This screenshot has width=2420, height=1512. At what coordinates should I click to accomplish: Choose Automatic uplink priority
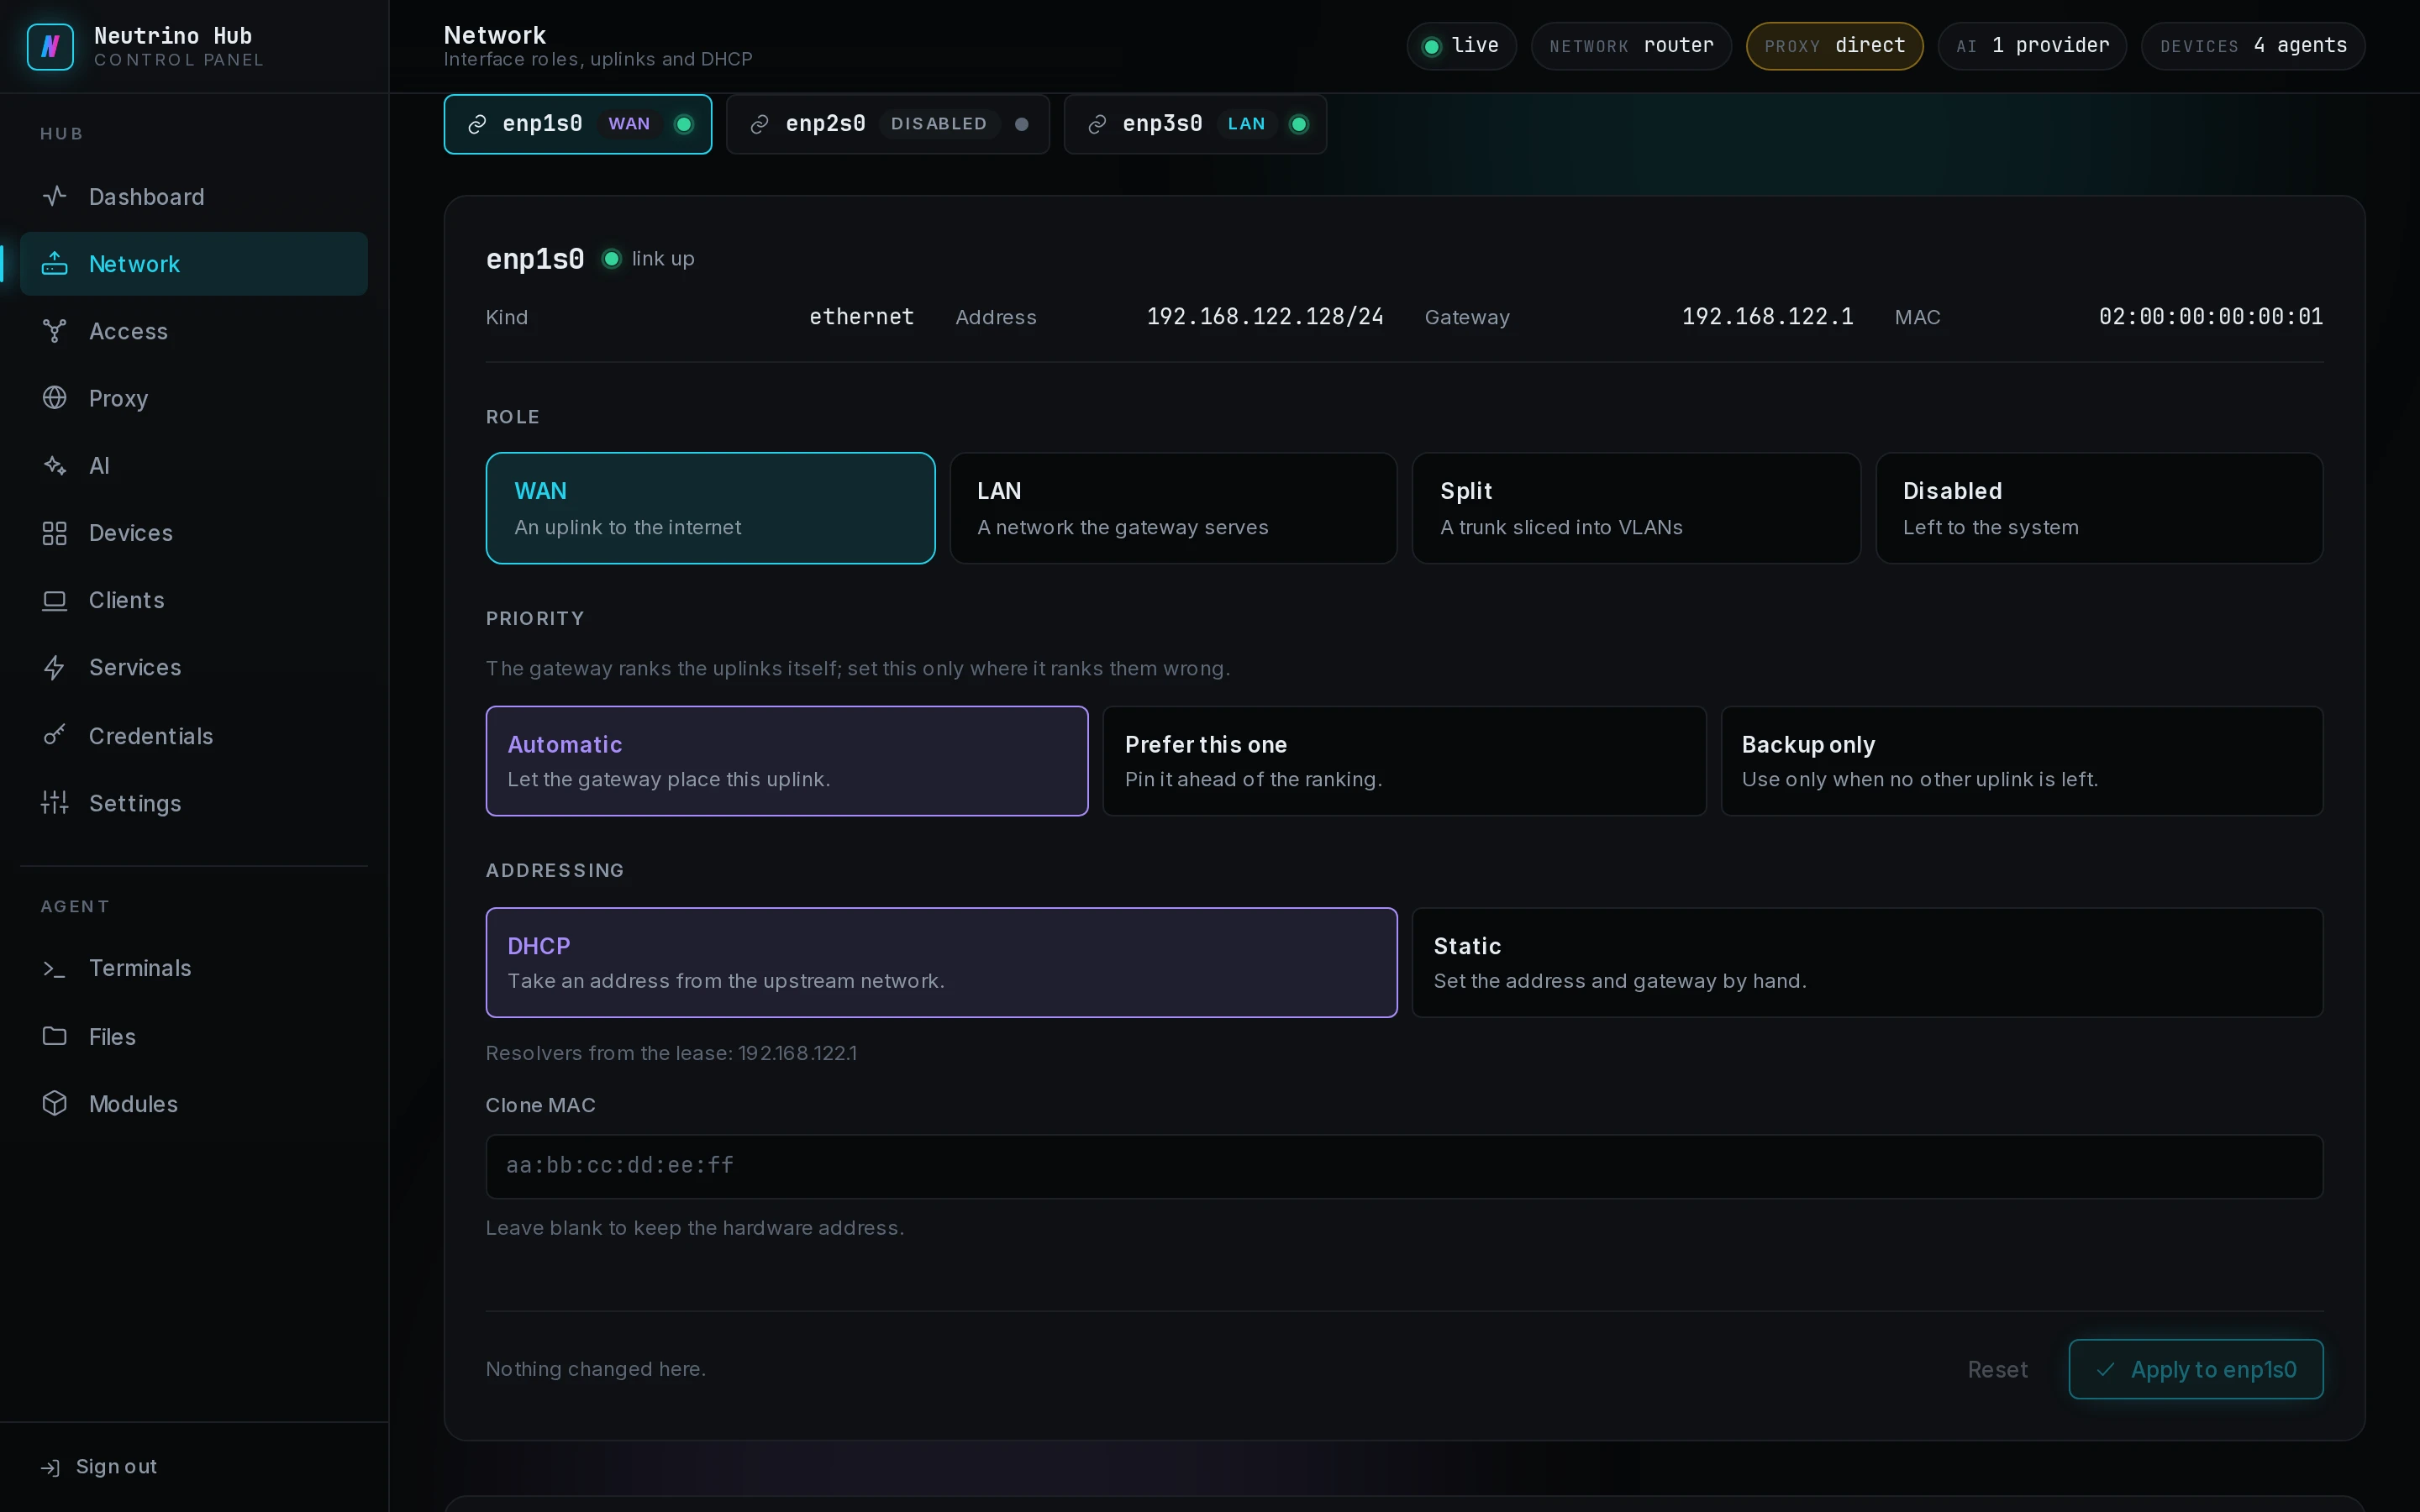787,761
